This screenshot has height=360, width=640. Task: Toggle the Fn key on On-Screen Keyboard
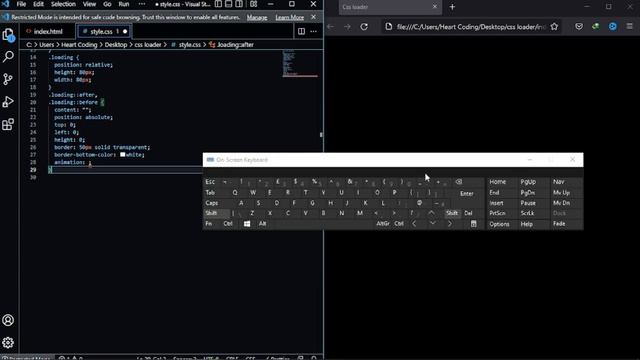click(x=209, y=224)
